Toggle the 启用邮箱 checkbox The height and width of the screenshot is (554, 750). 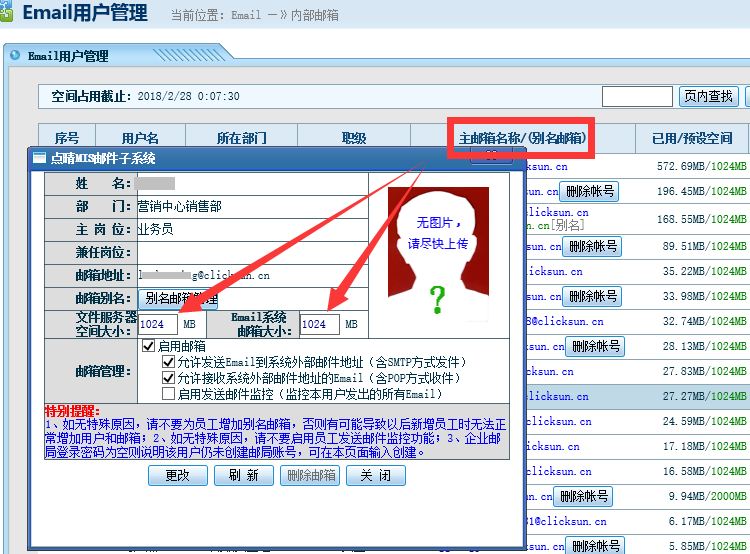pyautogui.click(x=150, y=346)
